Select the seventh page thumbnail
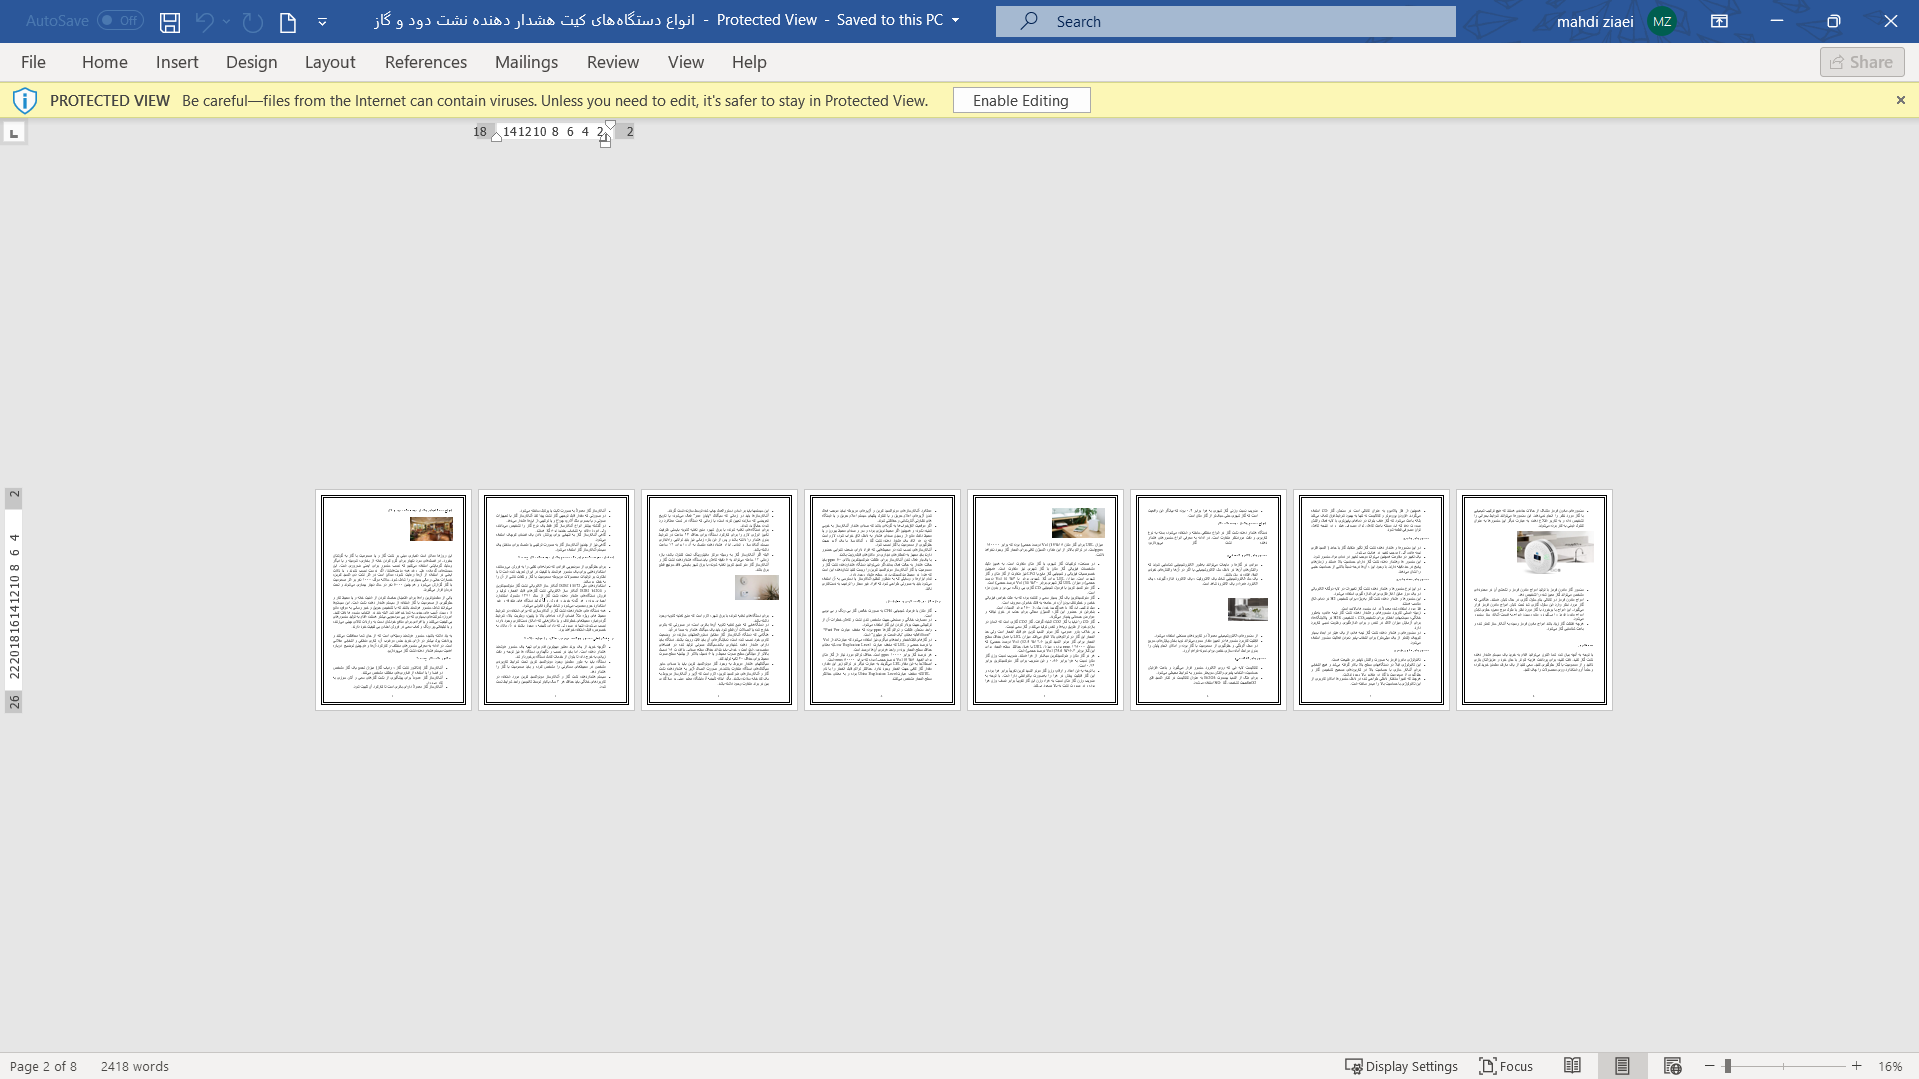Image resolution: width=1919 pixels, height=1079 pixels. coord(1371,600)
